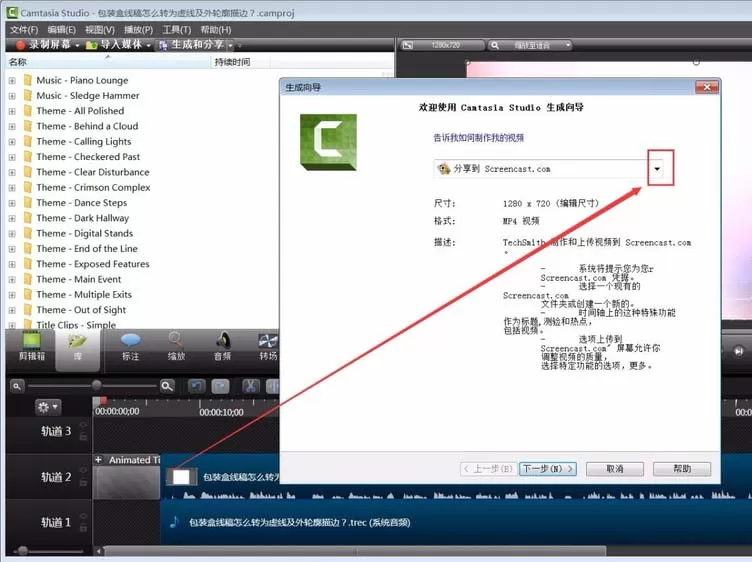The width and height of the screenshot is (752, 562).
Task: Click the next-clip playback button
Action: (x=739, y=351)
